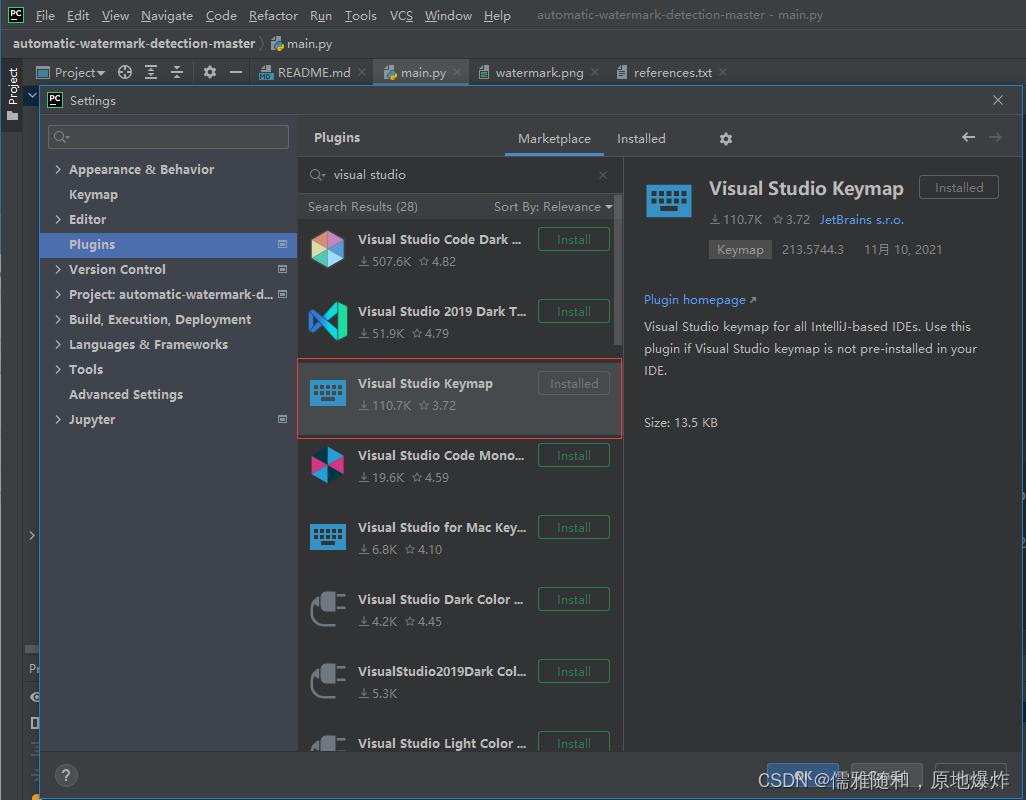This screenshot has height=800, width=1026.
Task: Open the VCS menu
Action: [401, 15]
